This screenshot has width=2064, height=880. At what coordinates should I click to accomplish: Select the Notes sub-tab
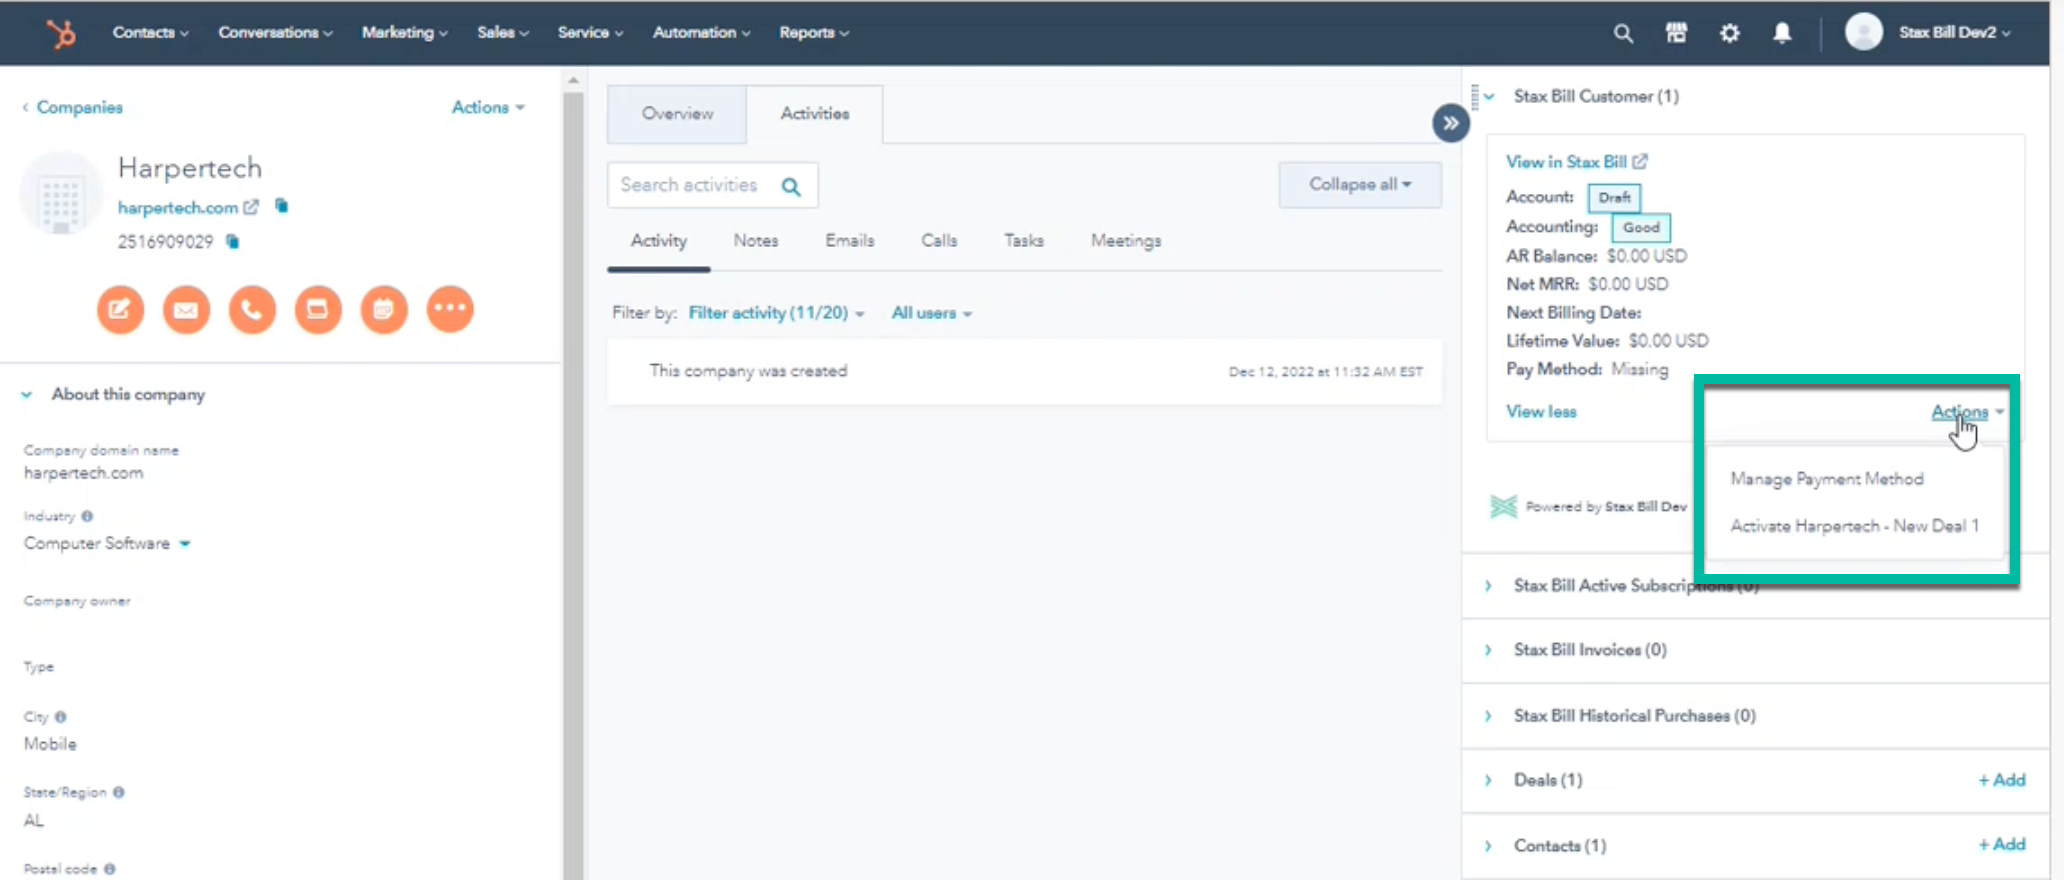coord(756,241)
